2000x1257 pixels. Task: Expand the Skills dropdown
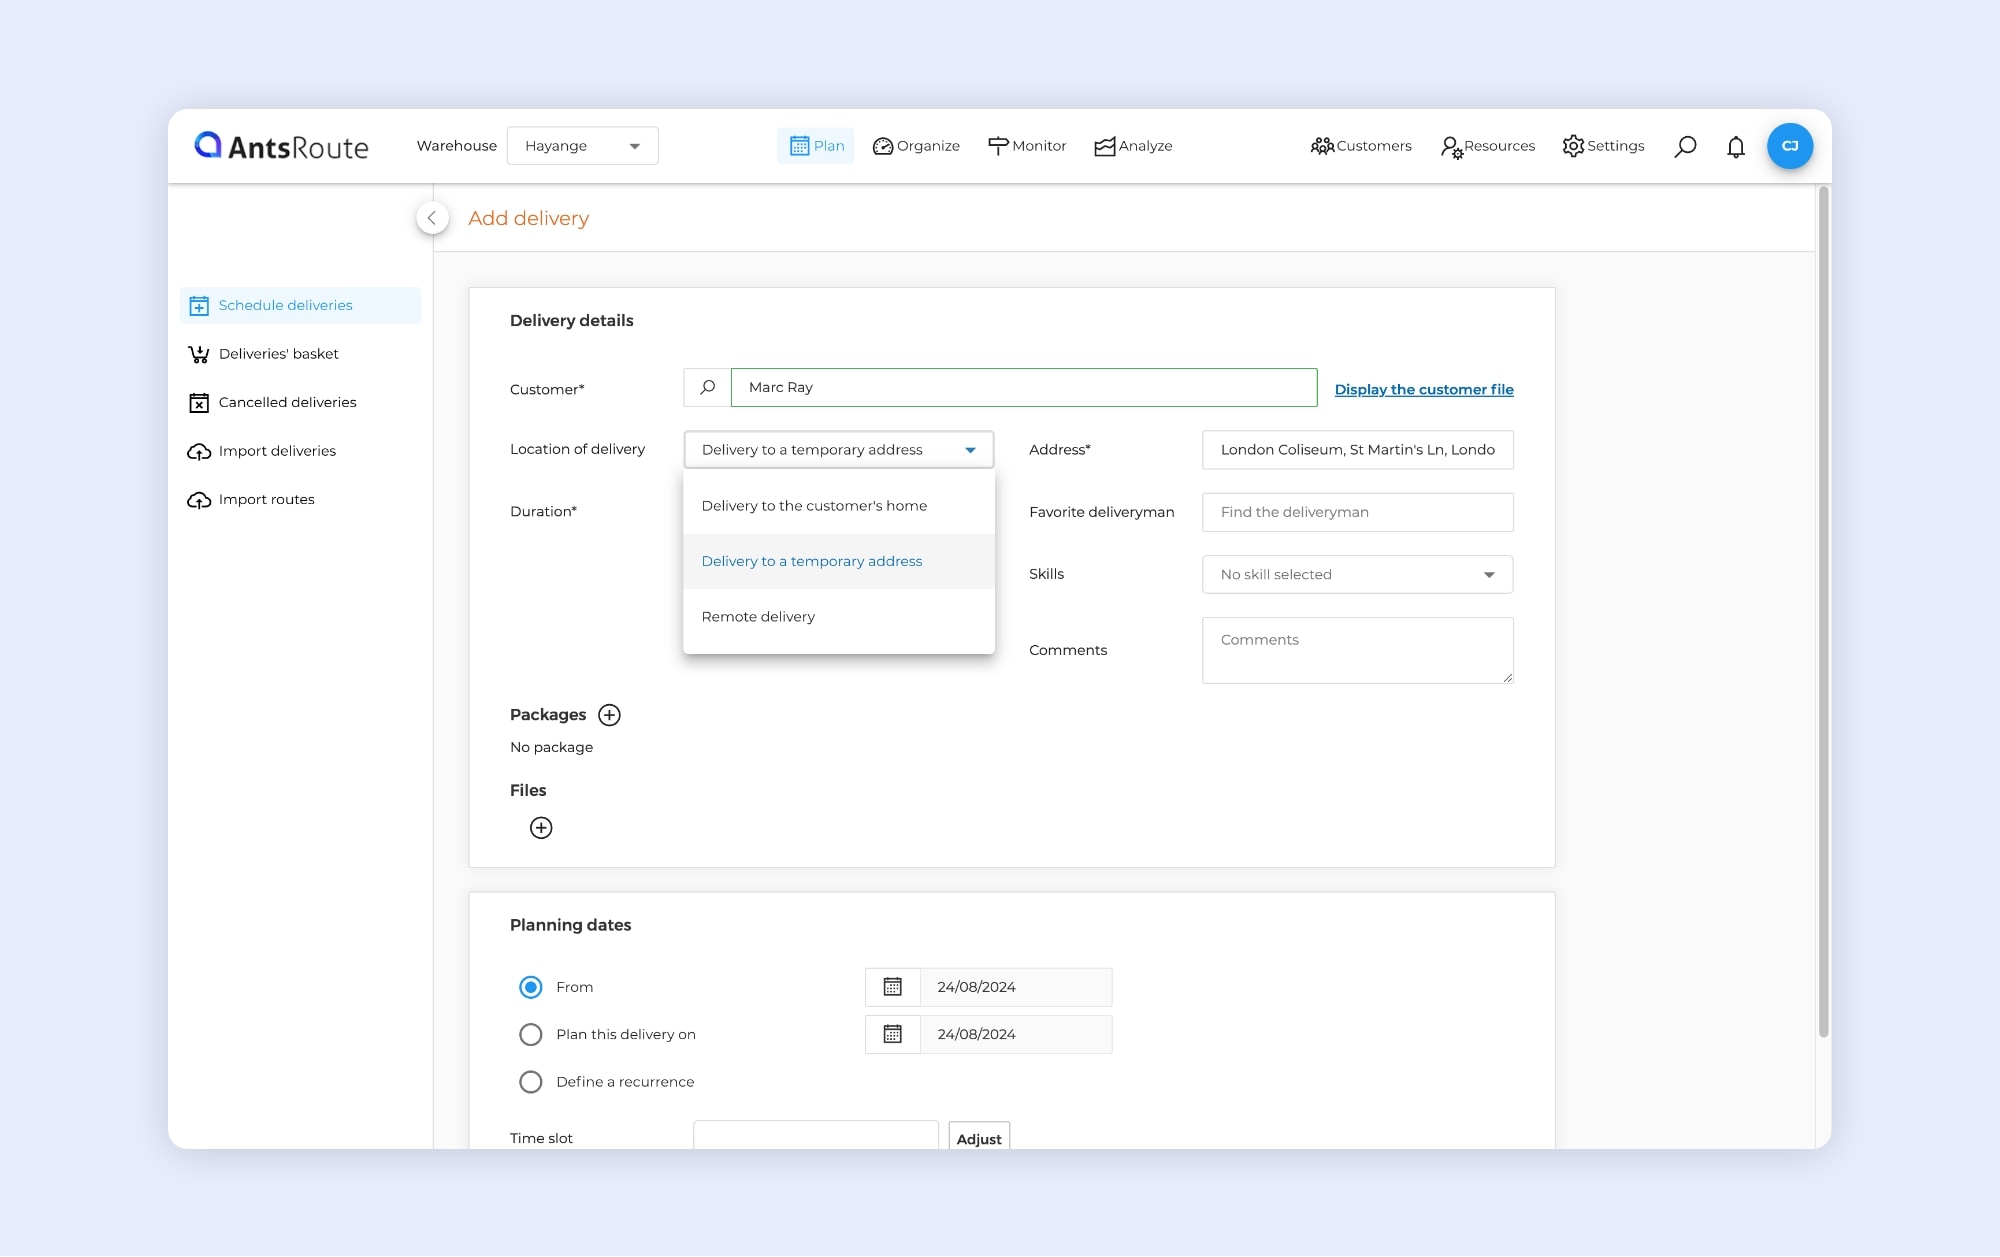(1357, 575)
